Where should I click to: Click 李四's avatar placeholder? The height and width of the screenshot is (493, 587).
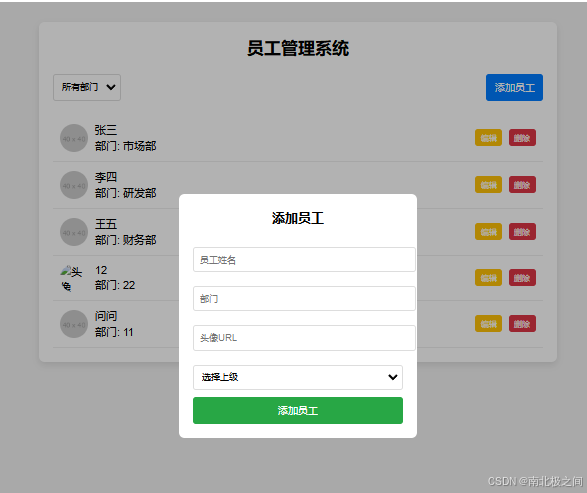click(74, 185)
